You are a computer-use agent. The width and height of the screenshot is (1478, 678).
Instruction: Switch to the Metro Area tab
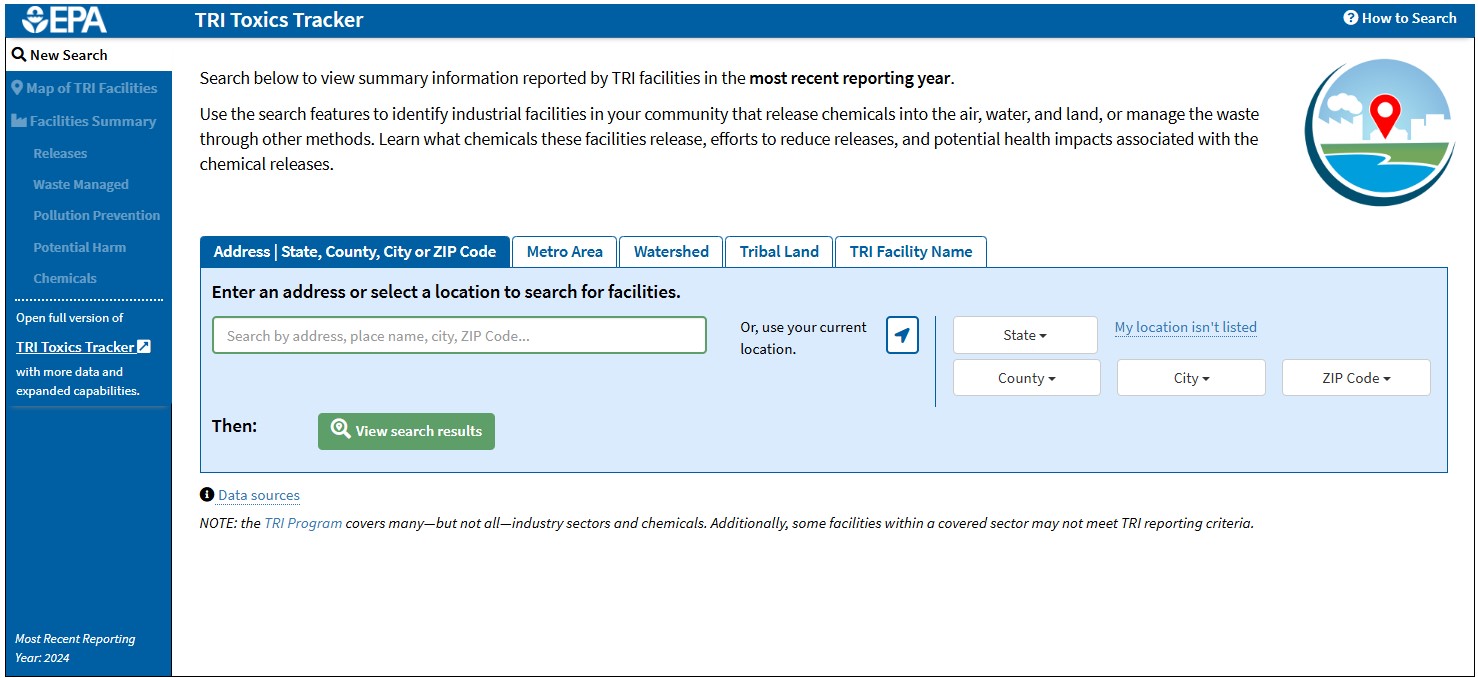point(564,251)
